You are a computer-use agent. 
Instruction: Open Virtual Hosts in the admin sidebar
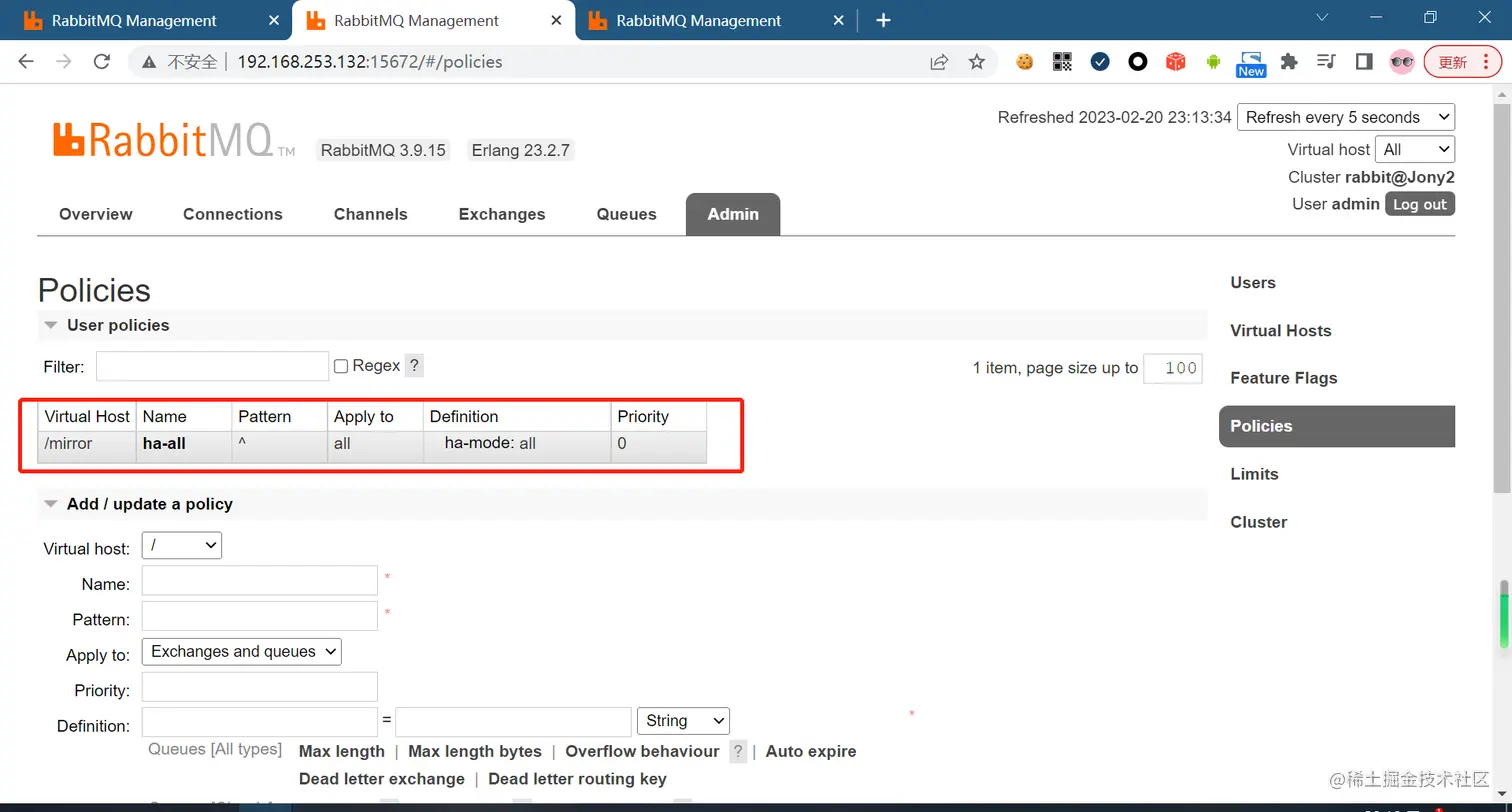1281,331
